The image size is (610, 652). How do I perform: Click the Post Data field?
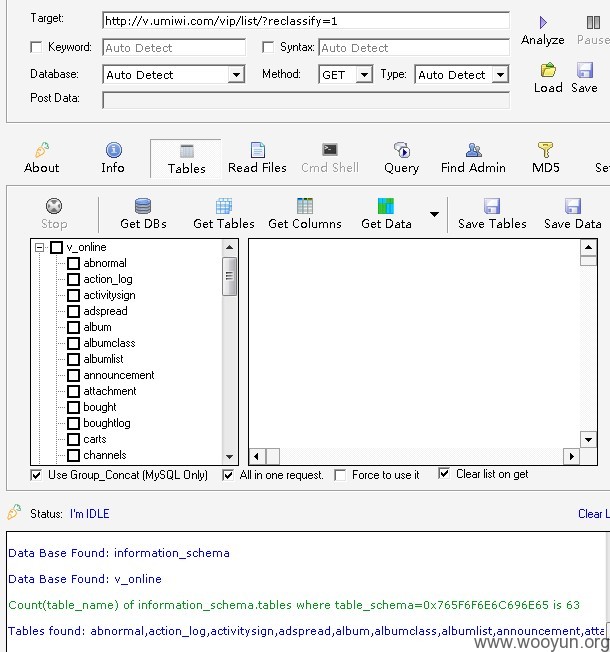(306, 100)
